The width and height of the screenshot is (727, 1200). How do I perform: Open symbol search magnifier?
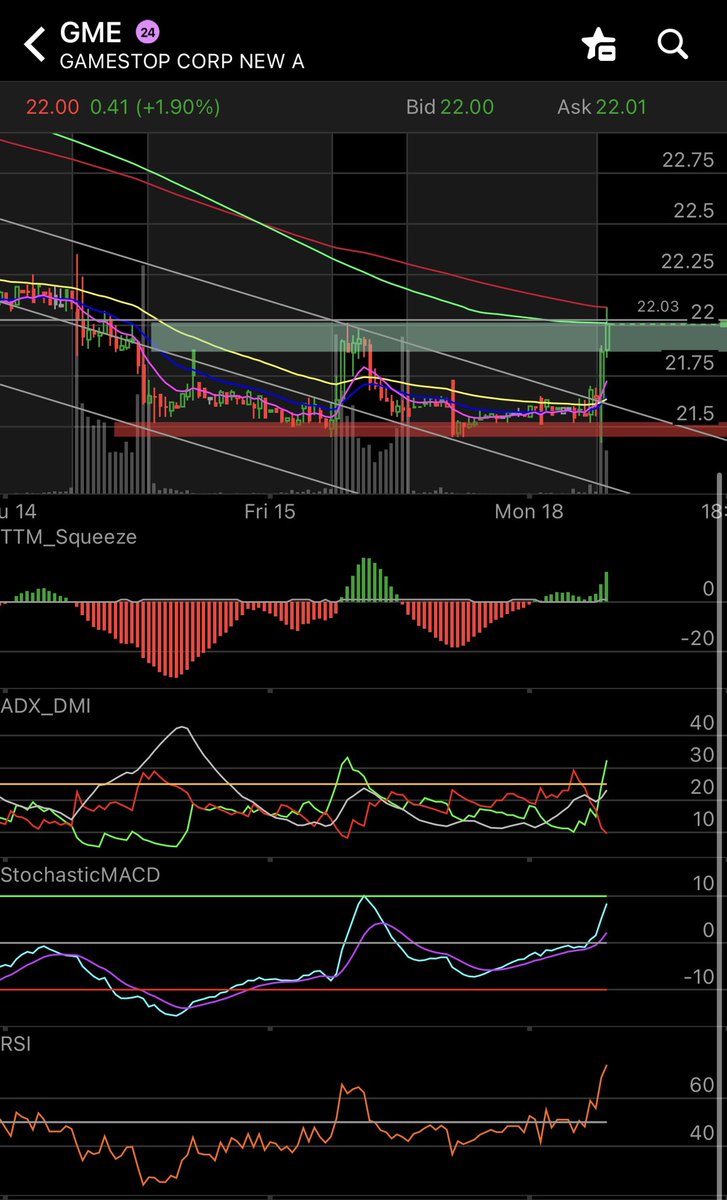[x=672, y=44]
